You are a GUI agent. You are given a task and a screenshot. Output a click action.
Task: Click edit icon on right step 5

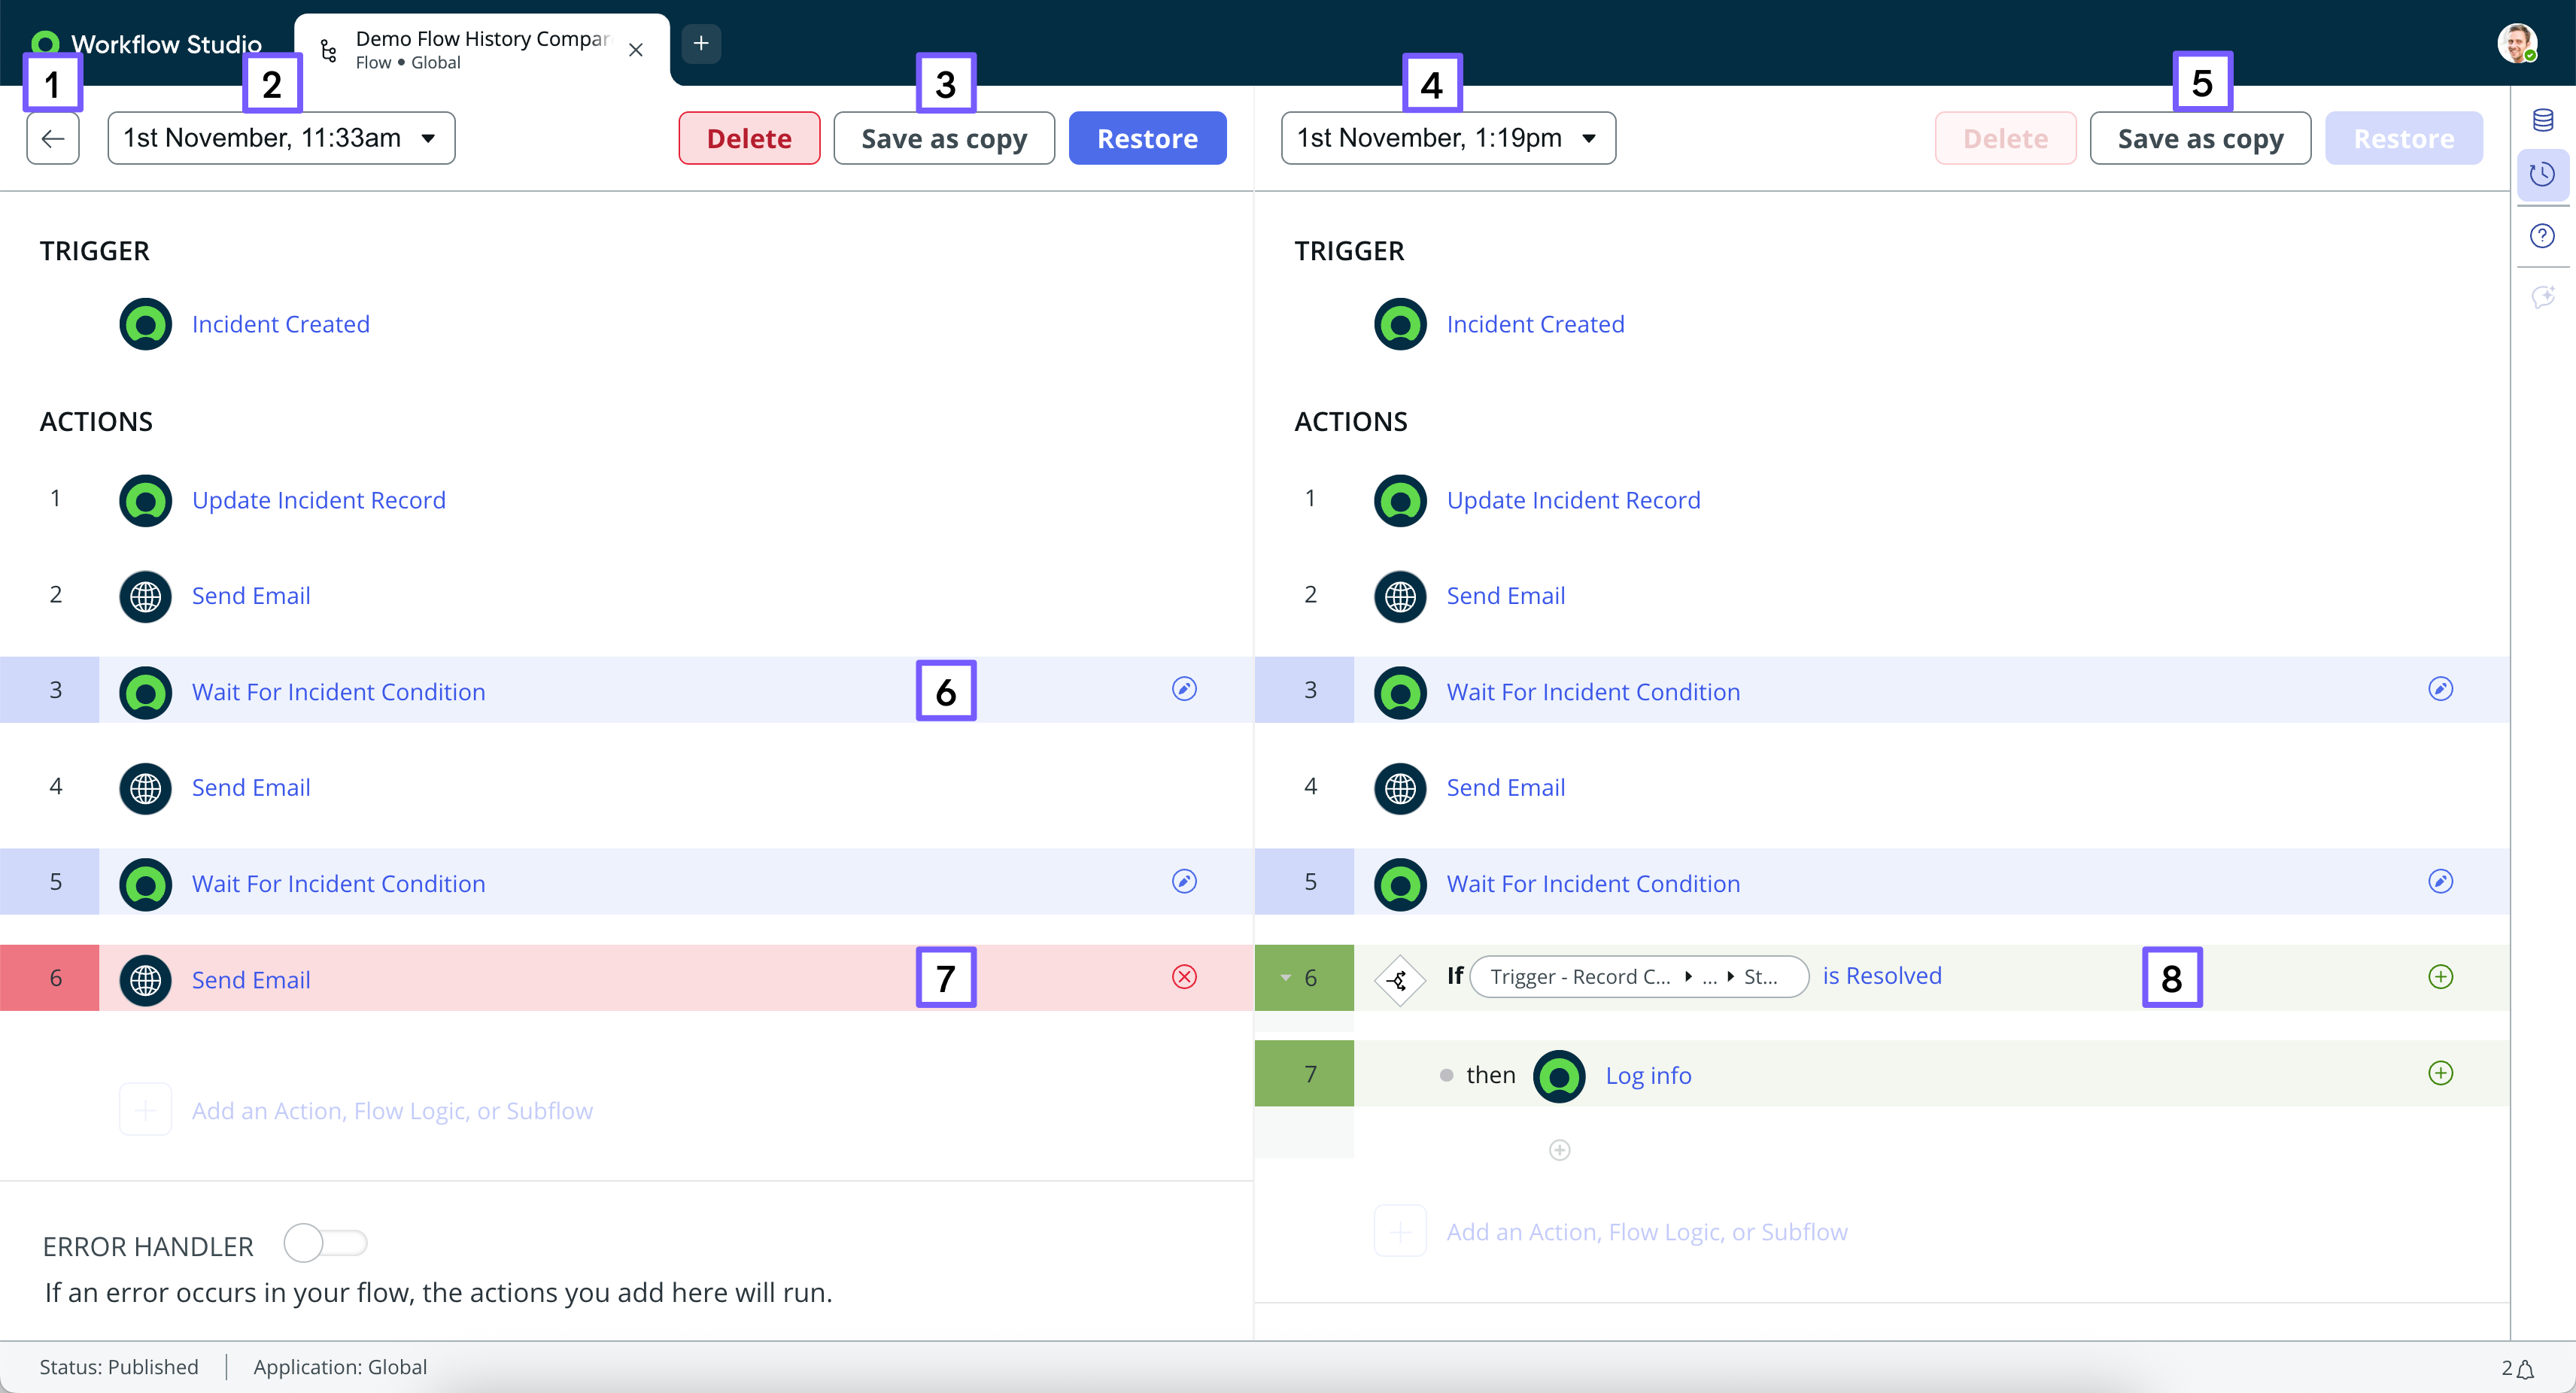(x=2440, y=881)
